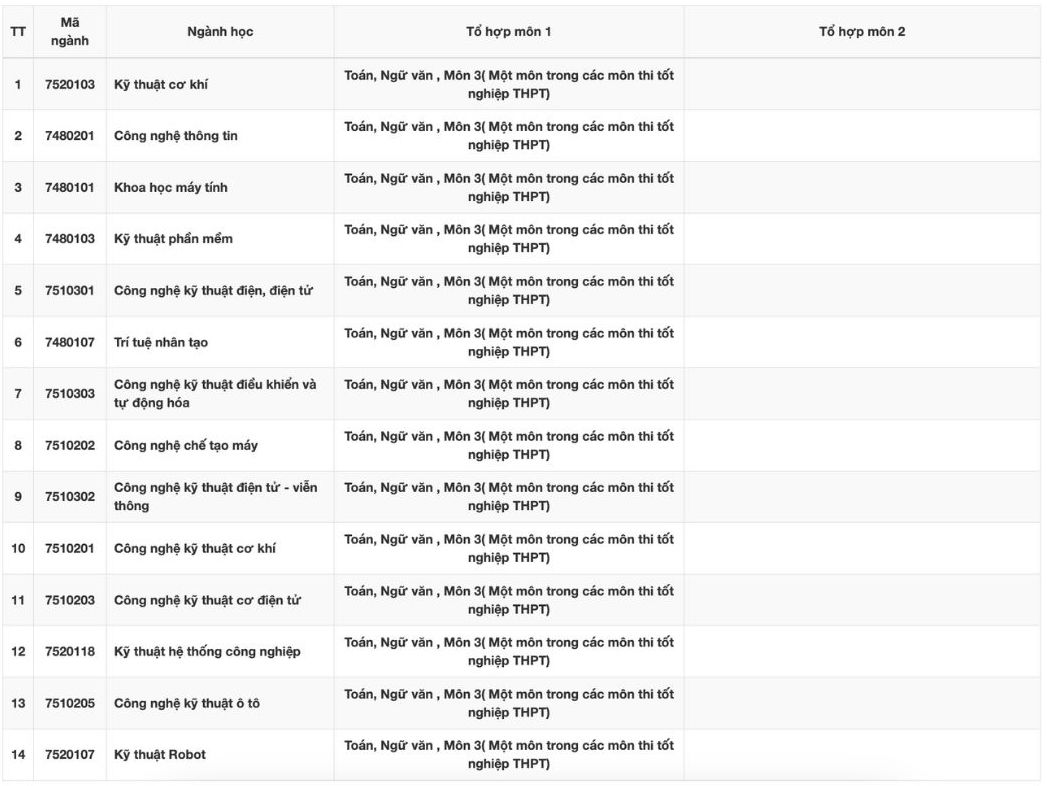
Task: Click the "Kỹ thuật phần mềm" cell
Action: tap(173, 239)
